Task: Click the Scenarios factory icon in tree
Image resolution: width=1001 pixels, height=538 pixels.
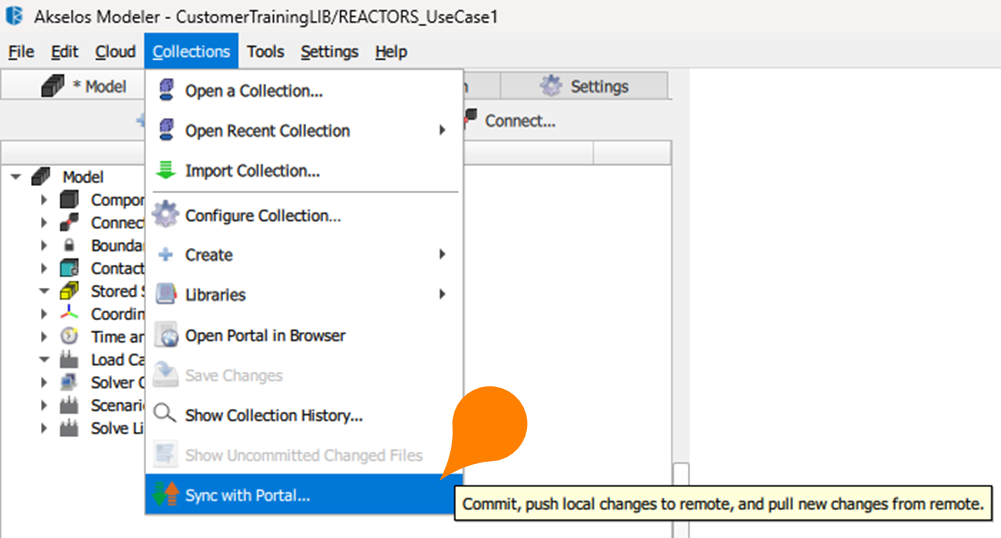Action: pos(69,405)
